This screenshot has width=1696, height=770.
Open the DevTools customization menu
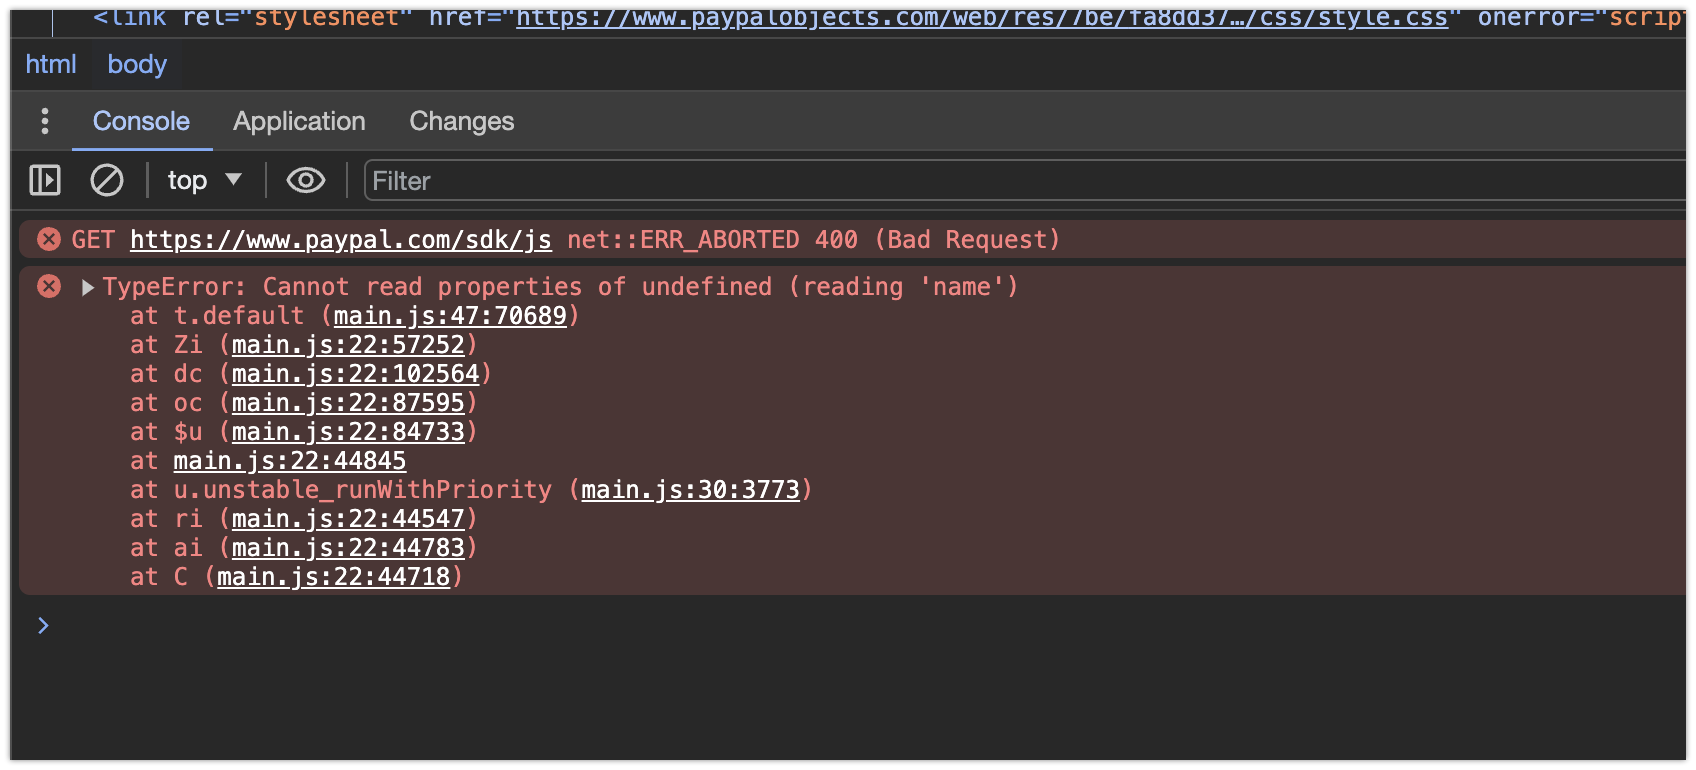[44, 120]
